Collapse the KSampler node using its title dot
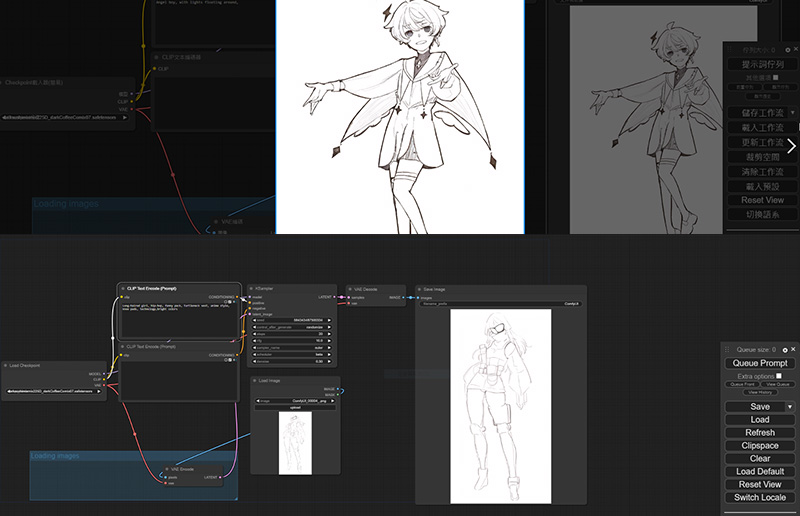This screenshot has width=800, height=516. (x=252, y=289)
